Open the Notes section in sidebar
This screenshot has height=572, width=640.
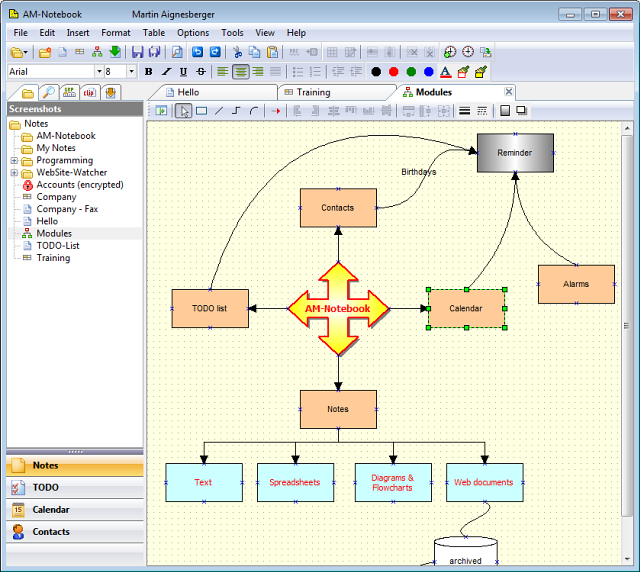coord(75,465)
